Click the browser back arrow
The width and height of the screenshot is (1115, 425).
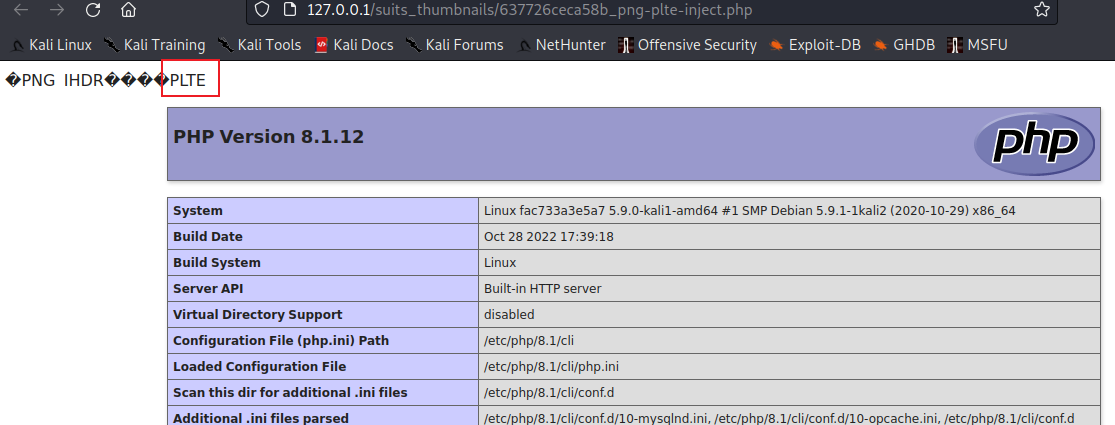[21, 10]
